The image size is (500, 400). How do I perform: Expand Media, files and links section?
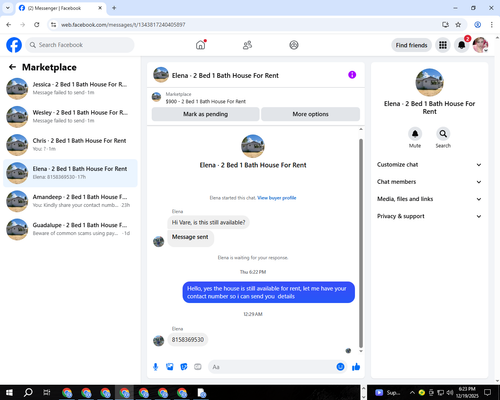click(x=429, y=199)
